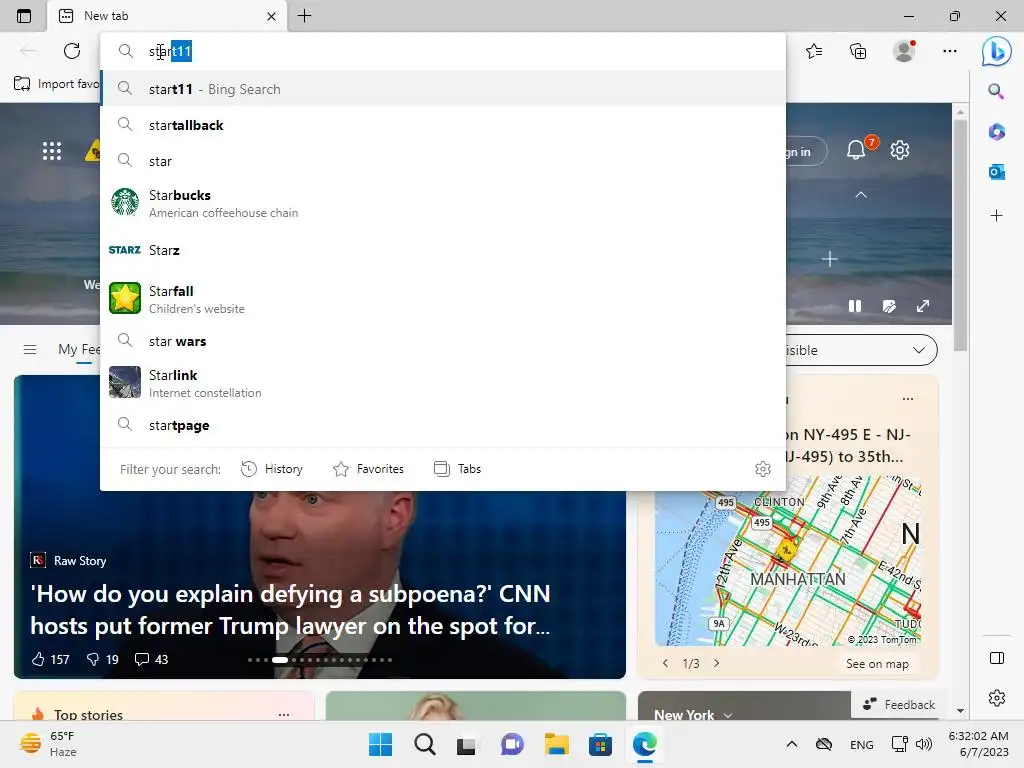Screen dimensions: 1024x768
Task: Open page settings gear icon
Action: pyautogui.click(x=900, y=150)
